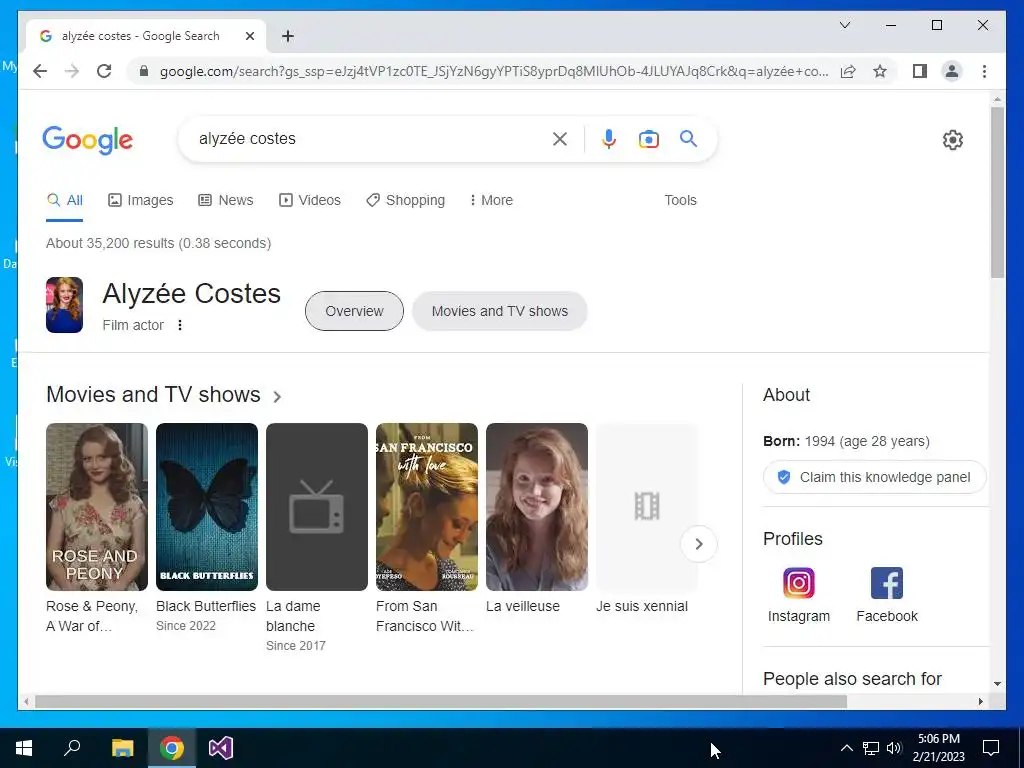Reload the current page
Viewport: 1024px width, 768px height.
pyautogui.click(x=104, y=71)
